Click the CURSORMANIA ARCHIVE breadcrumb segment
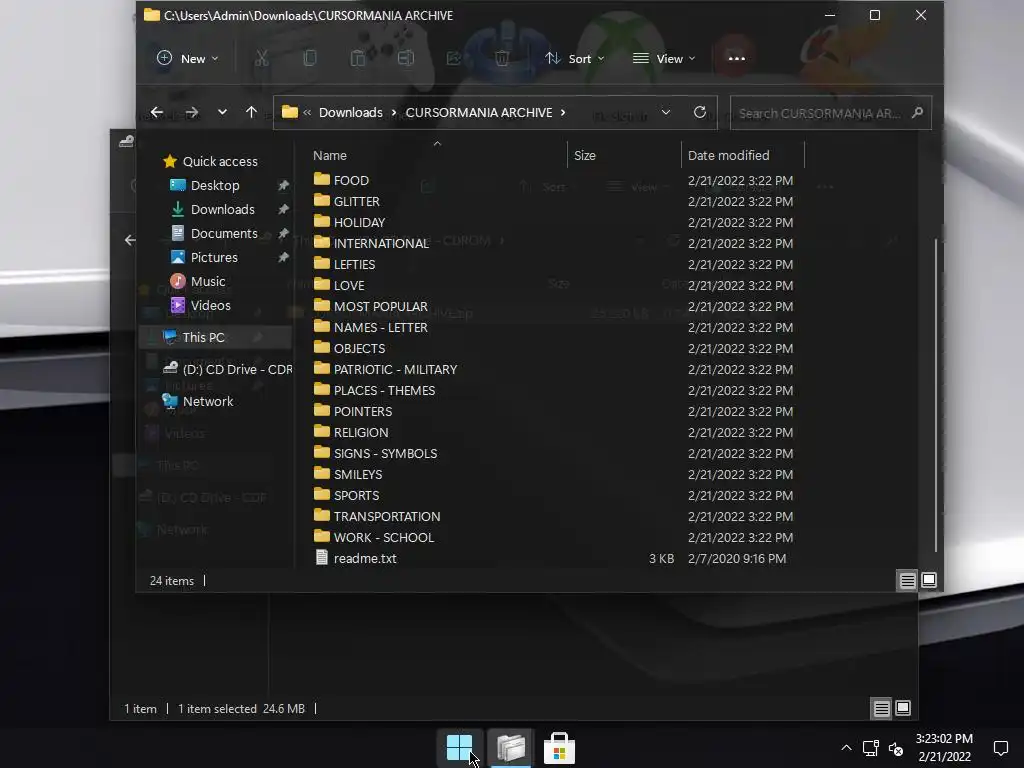The width and height of the screenshot is (1024, 768). click(479, 112)
